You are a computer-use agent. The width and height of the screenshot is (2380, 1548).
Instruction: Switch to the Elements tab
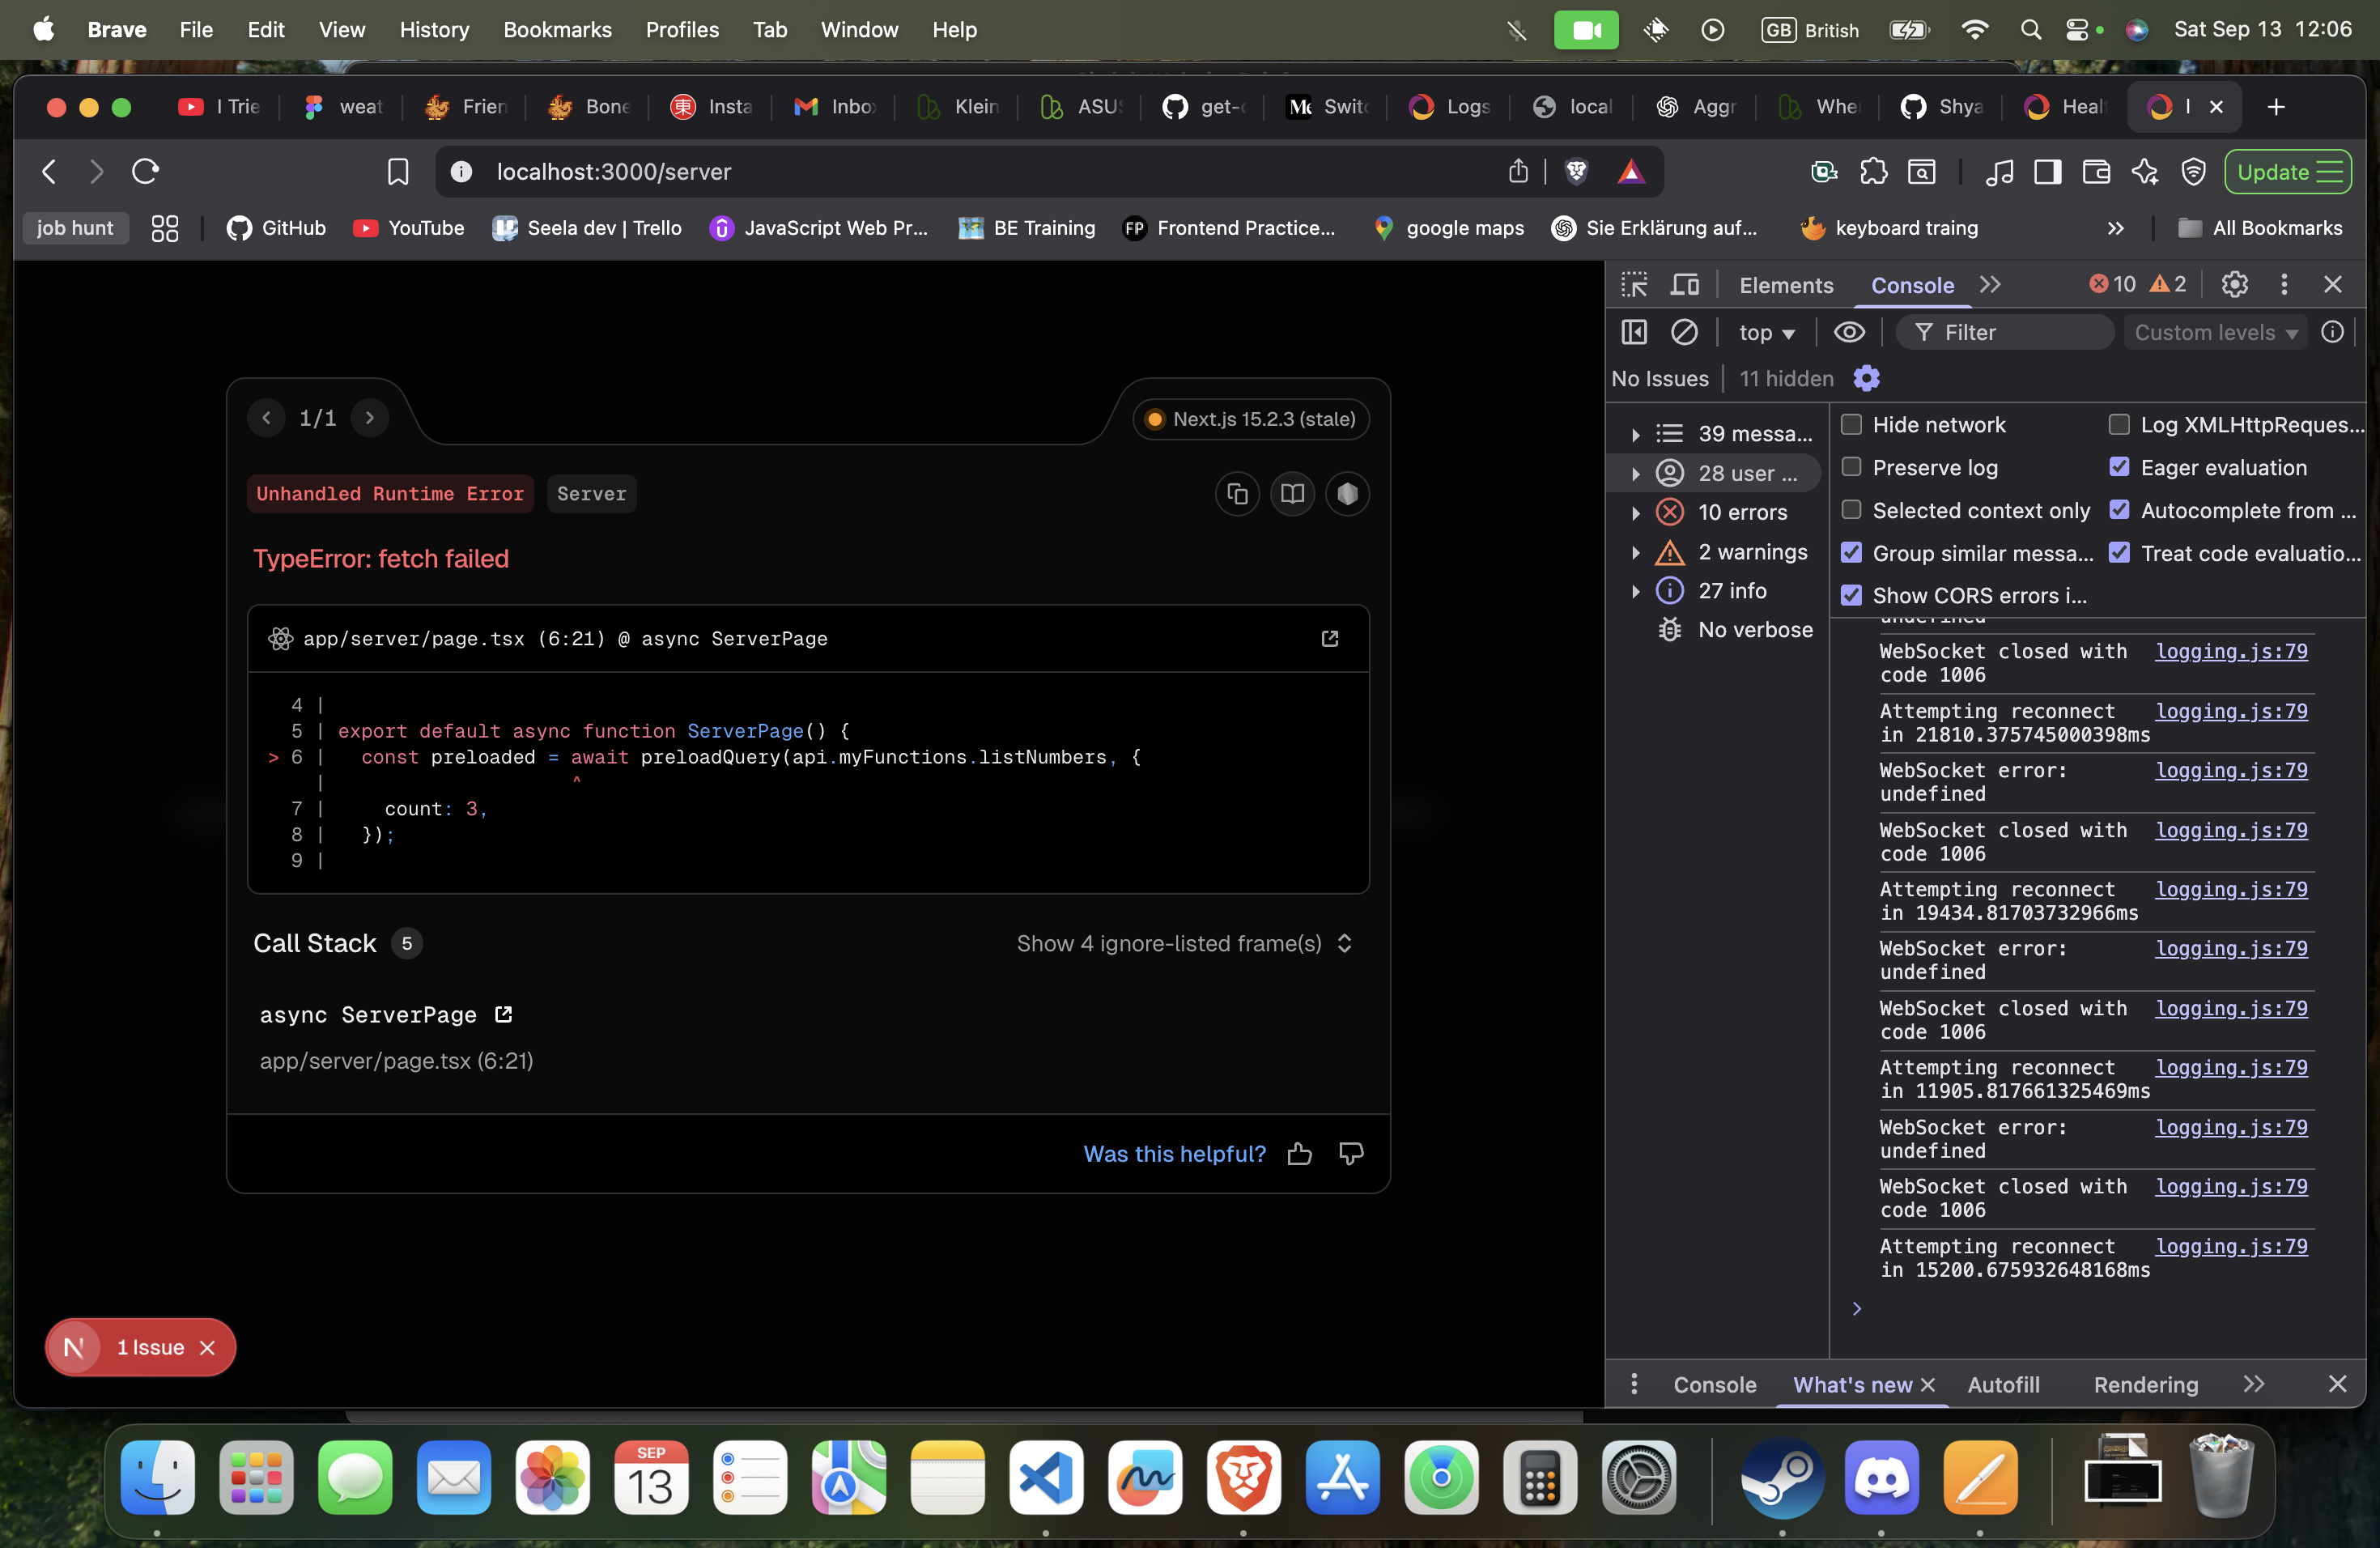1785,285
